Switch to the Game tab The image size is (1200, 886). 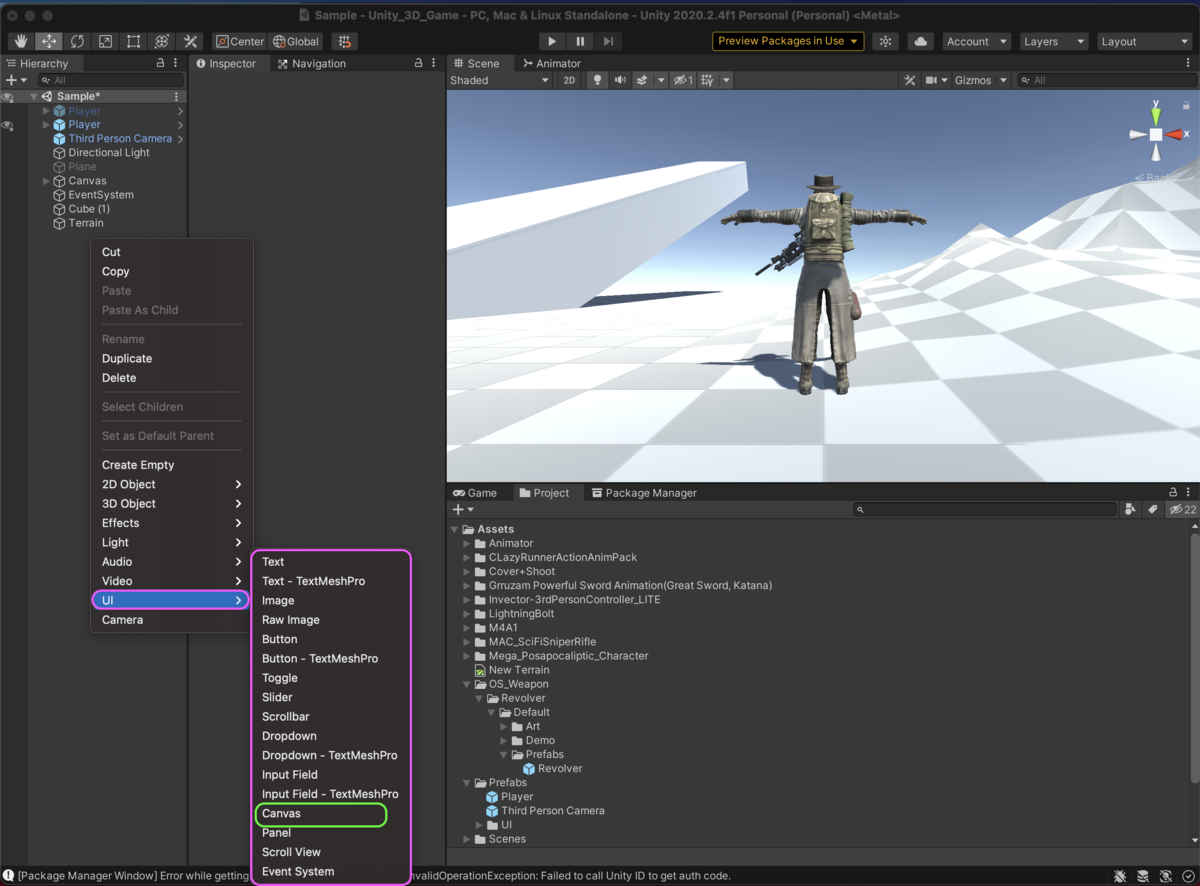[475, 493]
